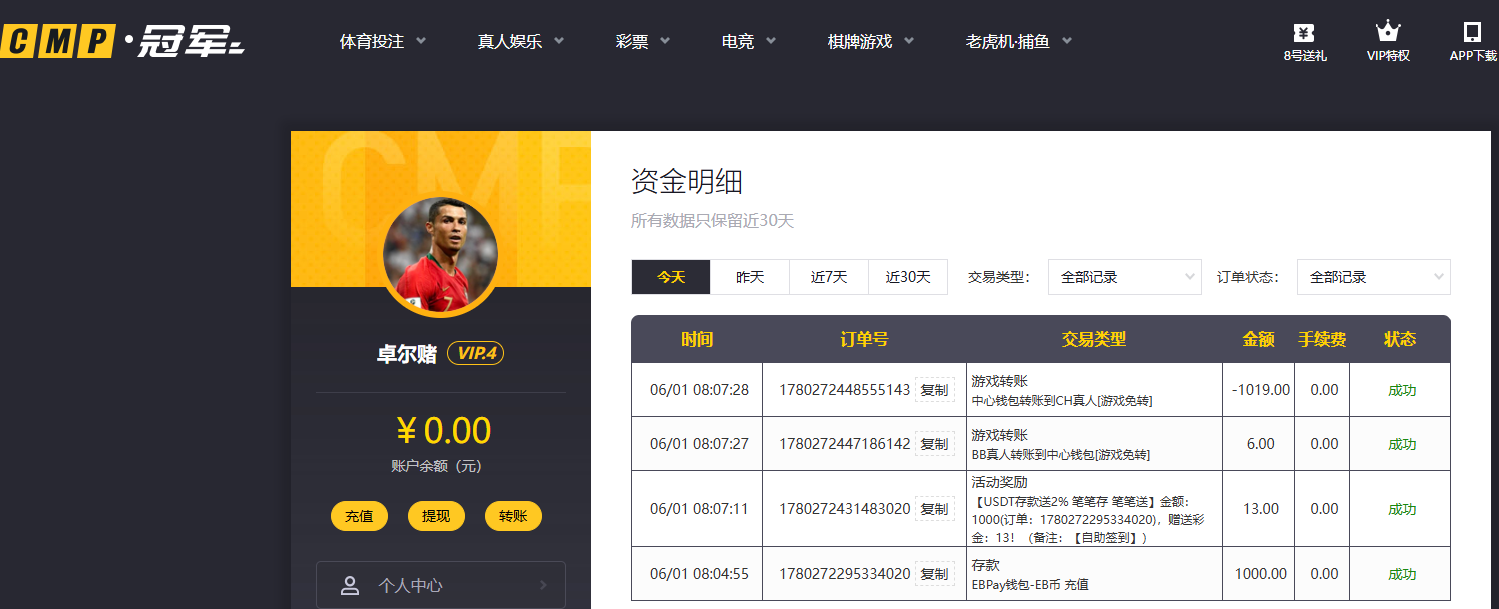Click the 充值 button
Screen dimensions: 1499x609
[359, 516]
